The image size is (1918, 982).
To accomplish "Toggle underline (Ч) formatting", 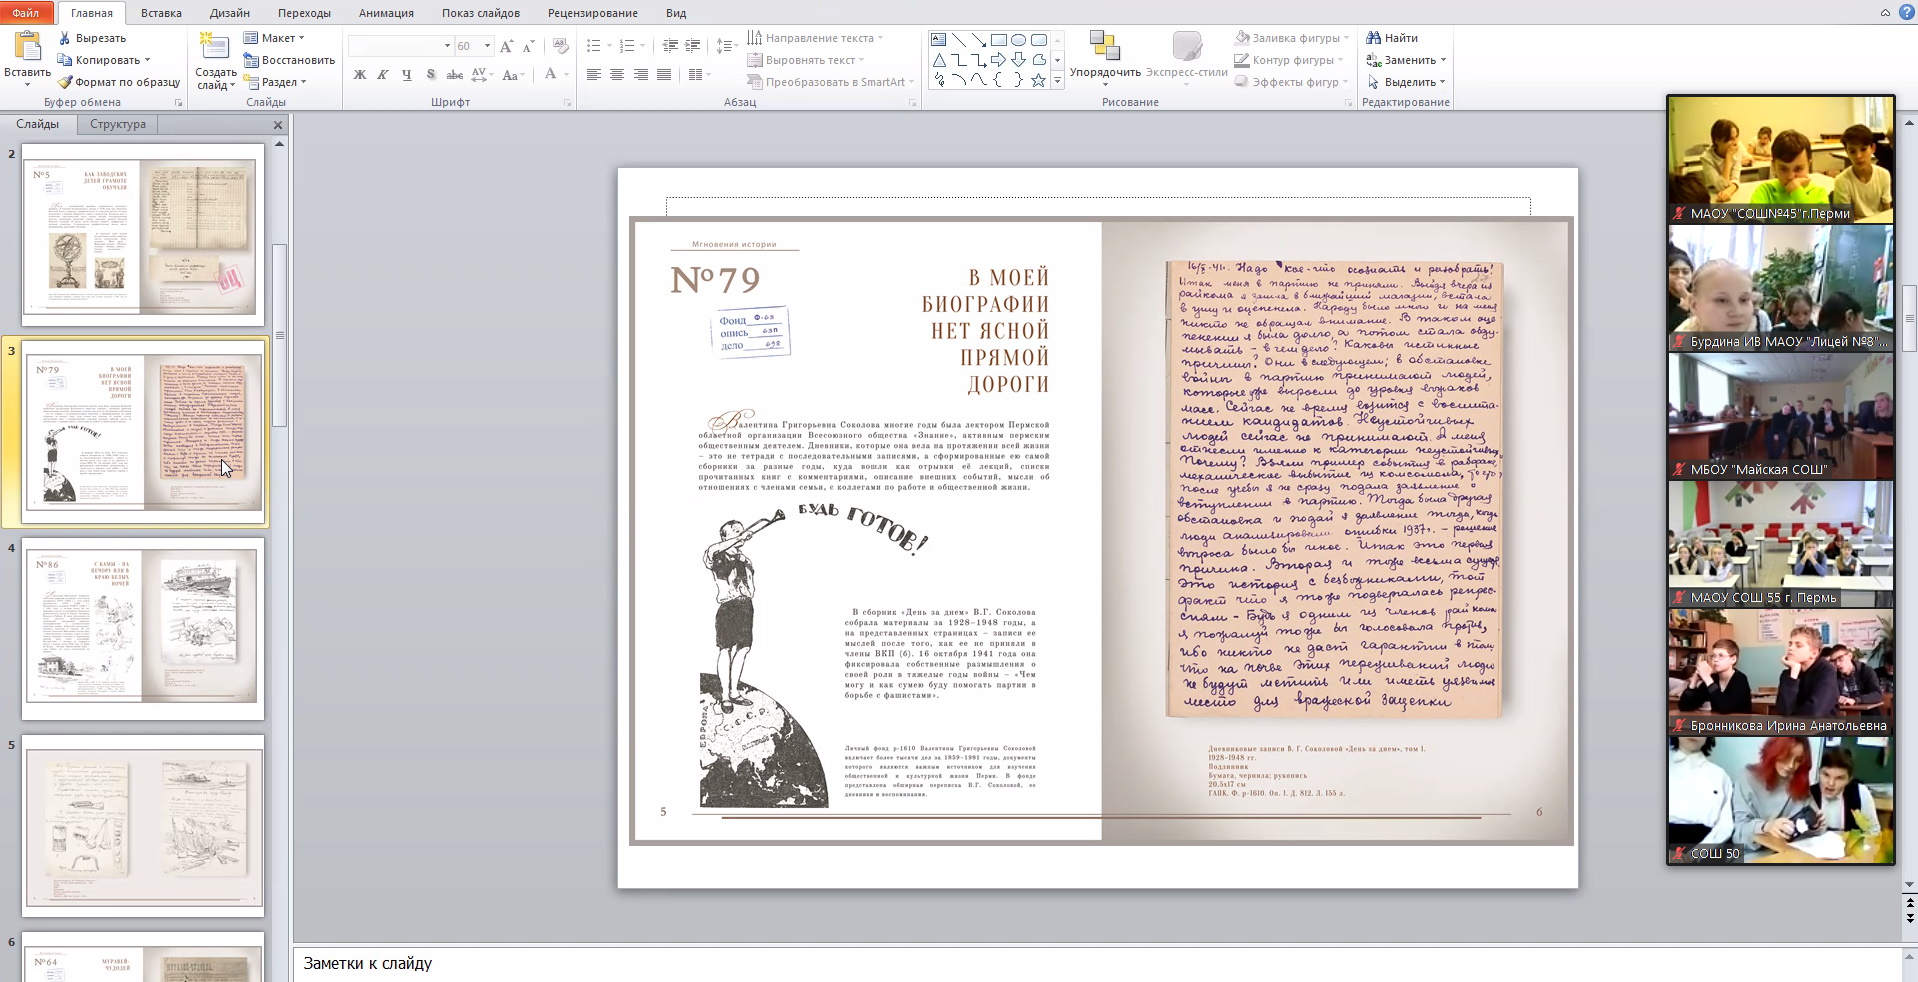I will 407,75.
